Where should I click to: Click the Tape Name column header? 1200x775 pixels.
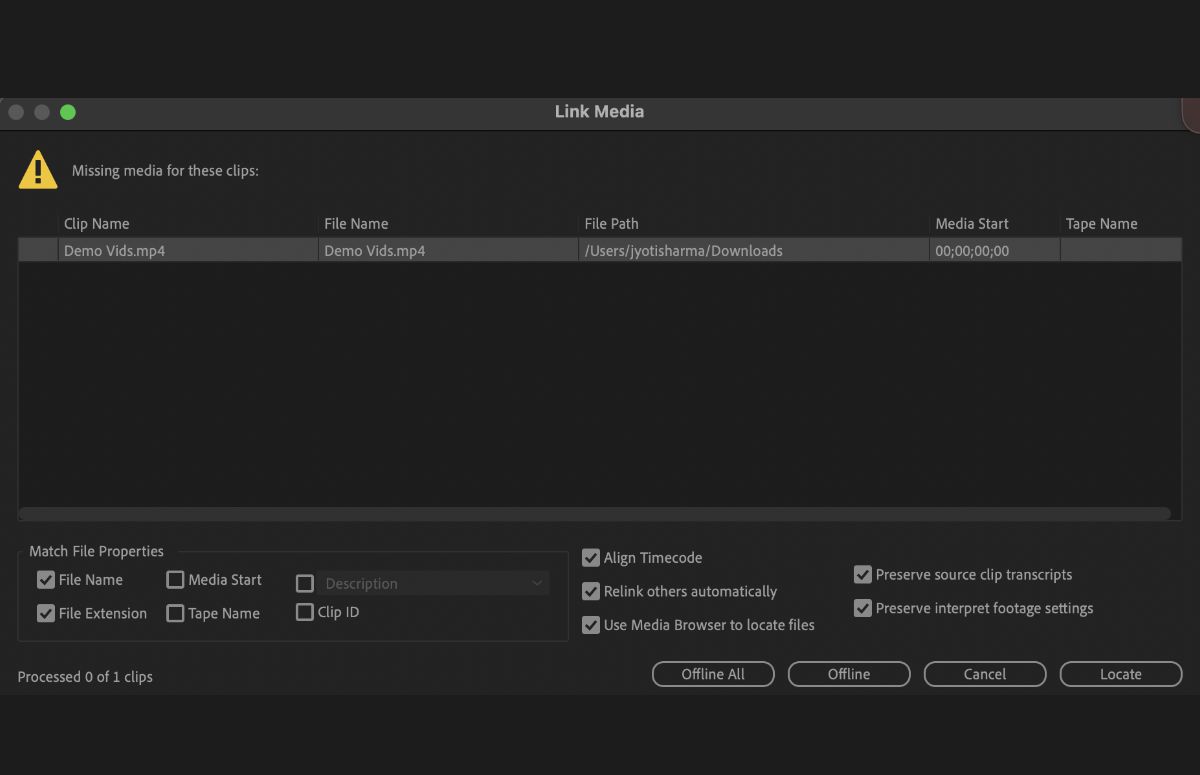pos(1100,223)
